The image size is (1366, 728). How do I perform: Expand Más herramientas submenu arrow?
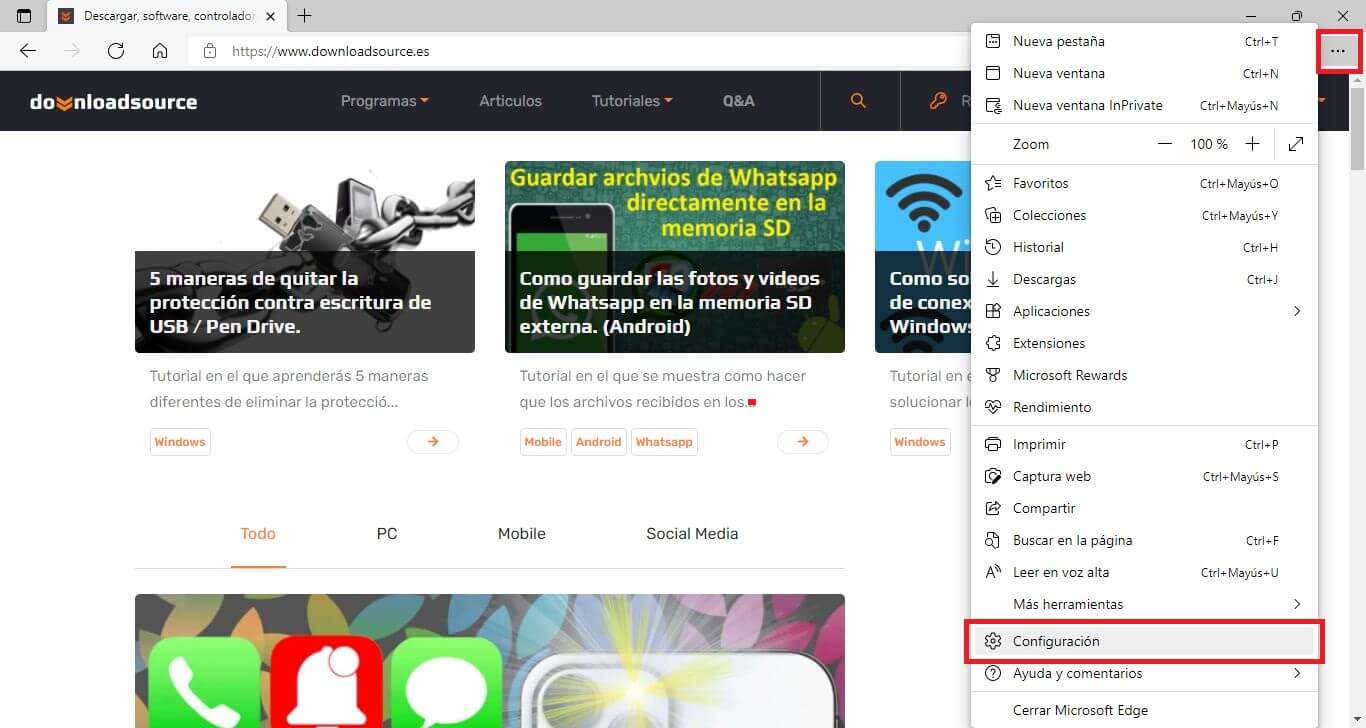1297,604
